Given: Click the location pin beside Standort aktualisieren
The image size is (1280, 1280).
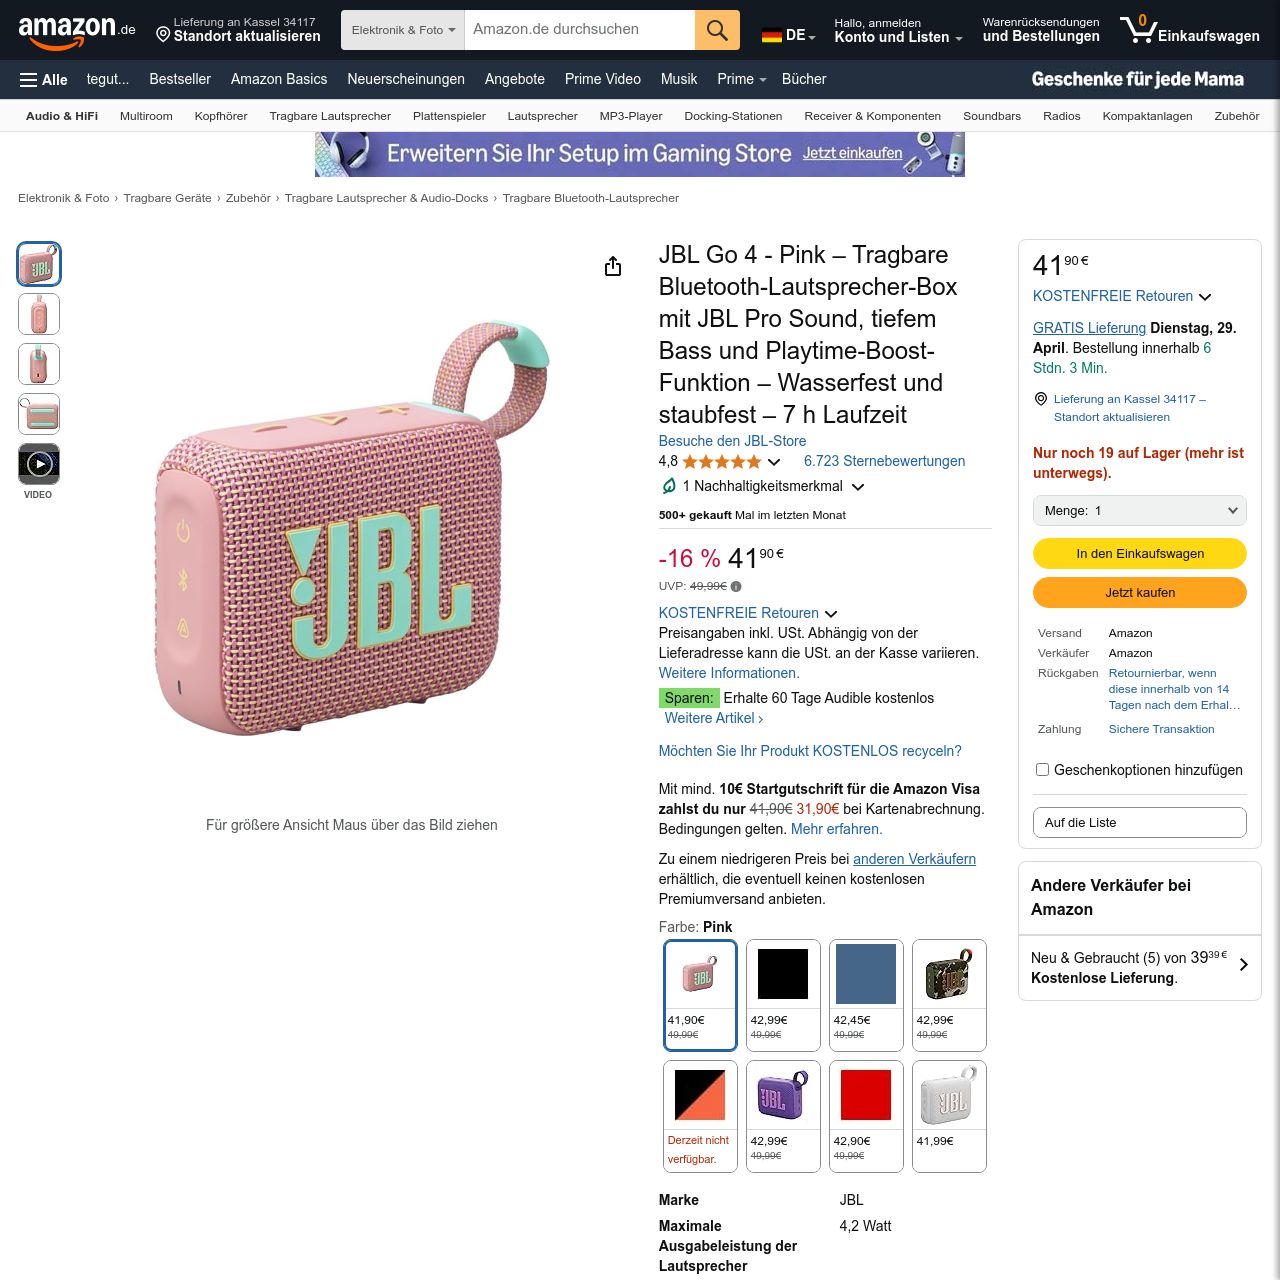Looking at the screenshot, I should coord(163,35).
